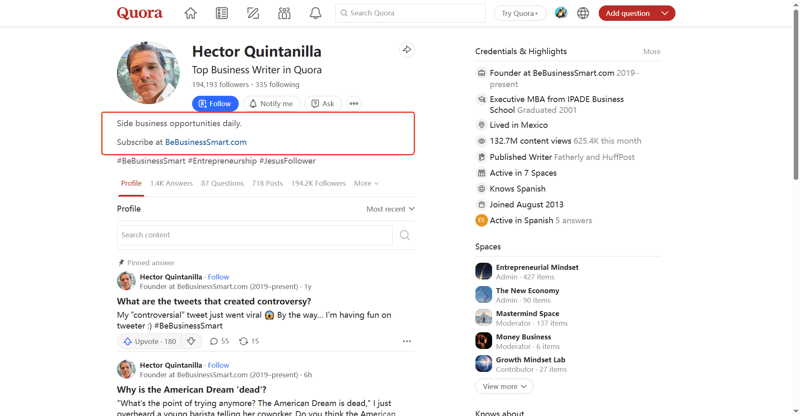
Task: Click the Notify me button
Action: [x=271, y=104]
